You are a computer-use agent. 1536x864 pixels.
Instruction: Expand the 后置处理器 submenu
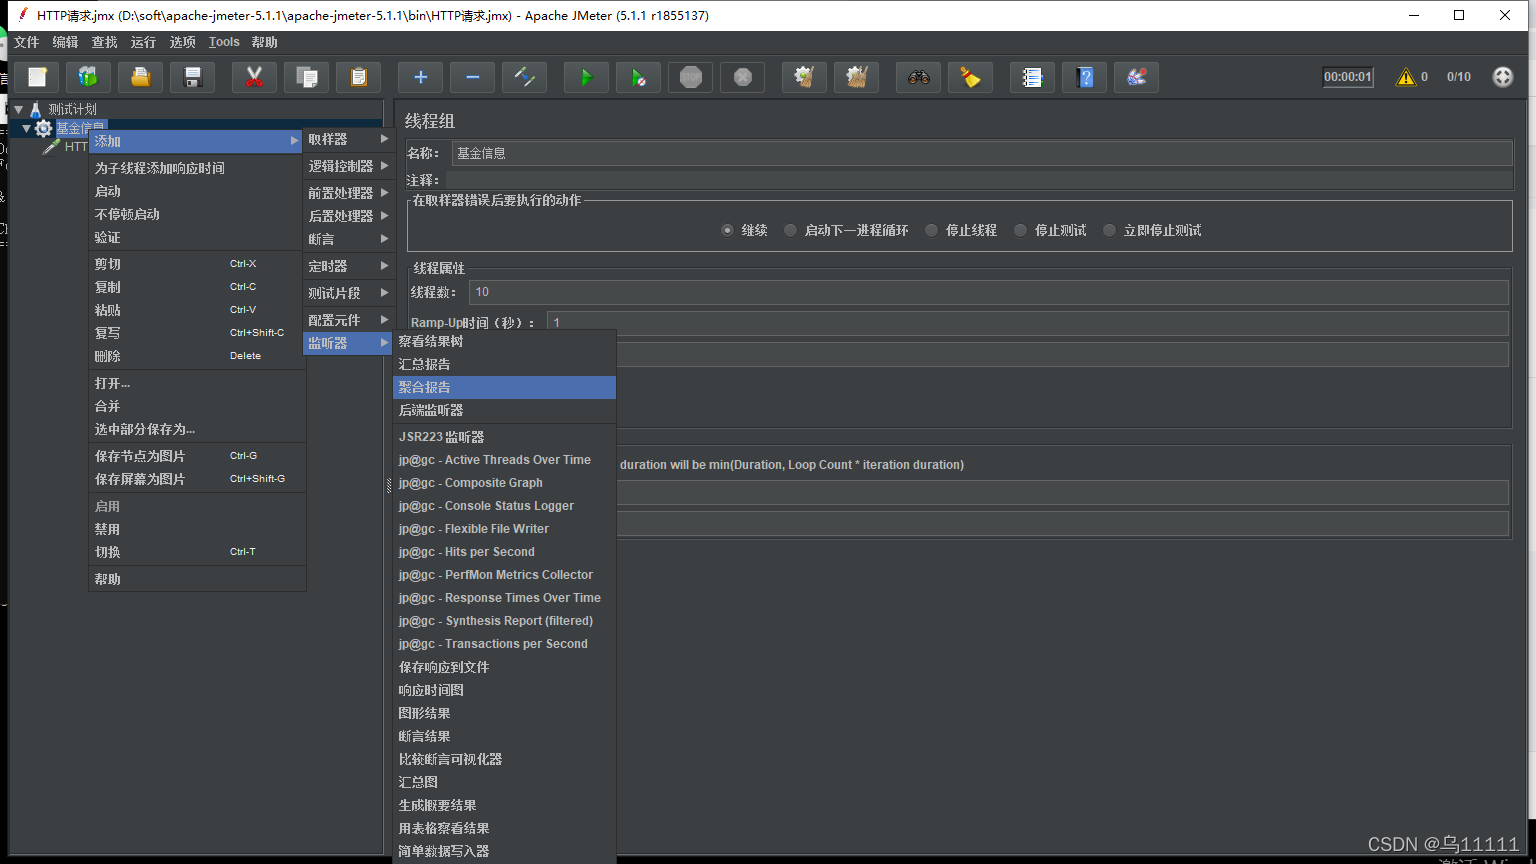click(348, 216)
